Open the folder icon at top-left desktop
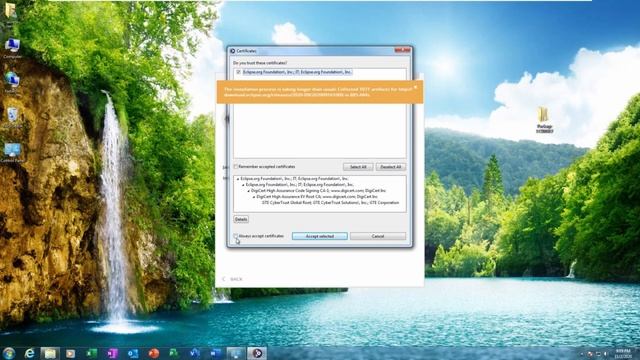 10,12
